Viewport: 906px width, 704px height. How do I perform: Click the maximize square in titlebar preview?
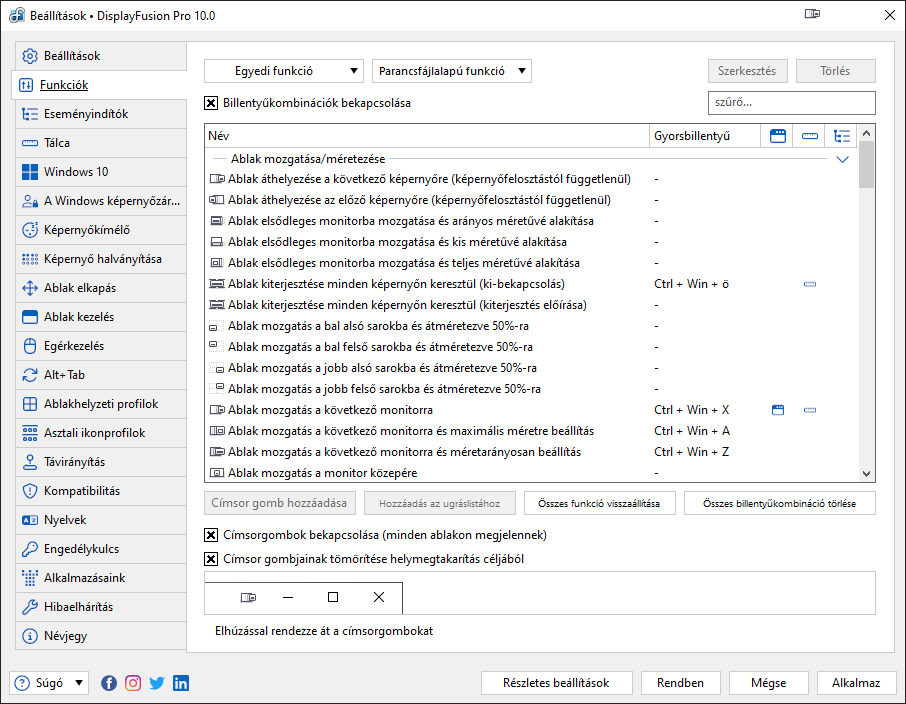click(x=333, y=597)
